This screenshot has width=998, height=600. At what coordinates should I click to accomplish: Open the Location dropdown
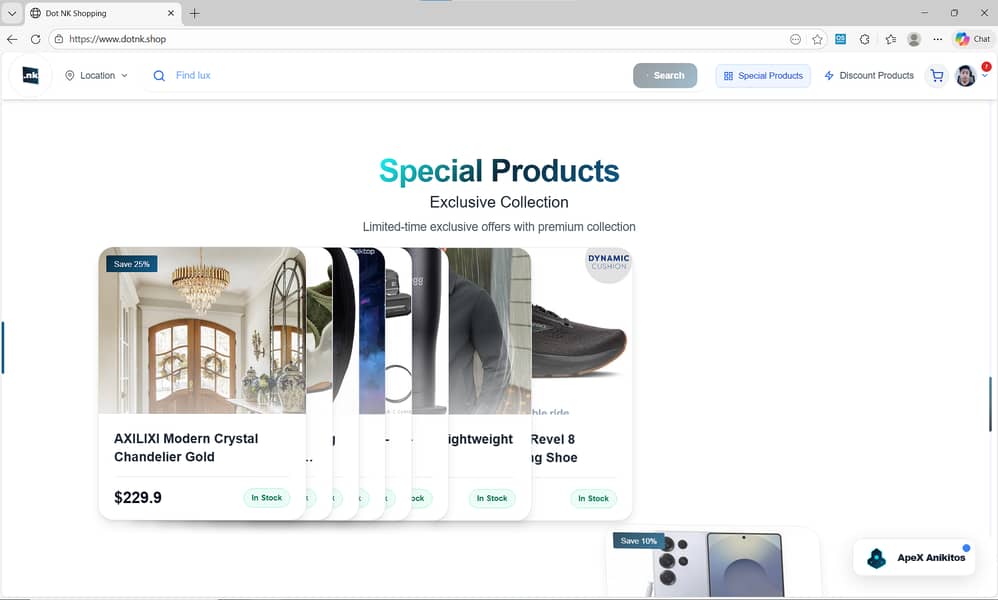(x=96, y=75)
